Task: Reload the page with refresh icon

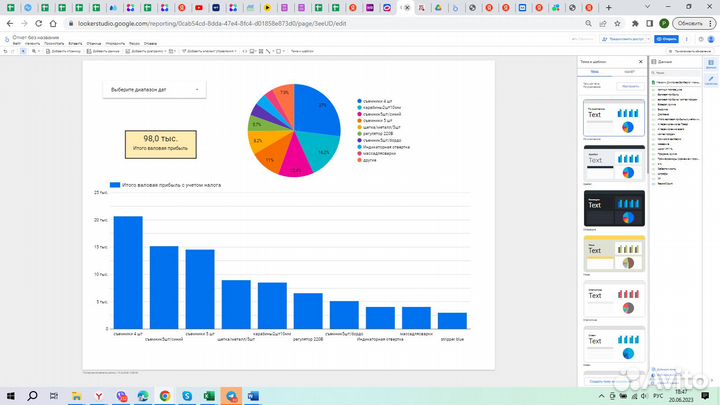Action: point(44,22)
